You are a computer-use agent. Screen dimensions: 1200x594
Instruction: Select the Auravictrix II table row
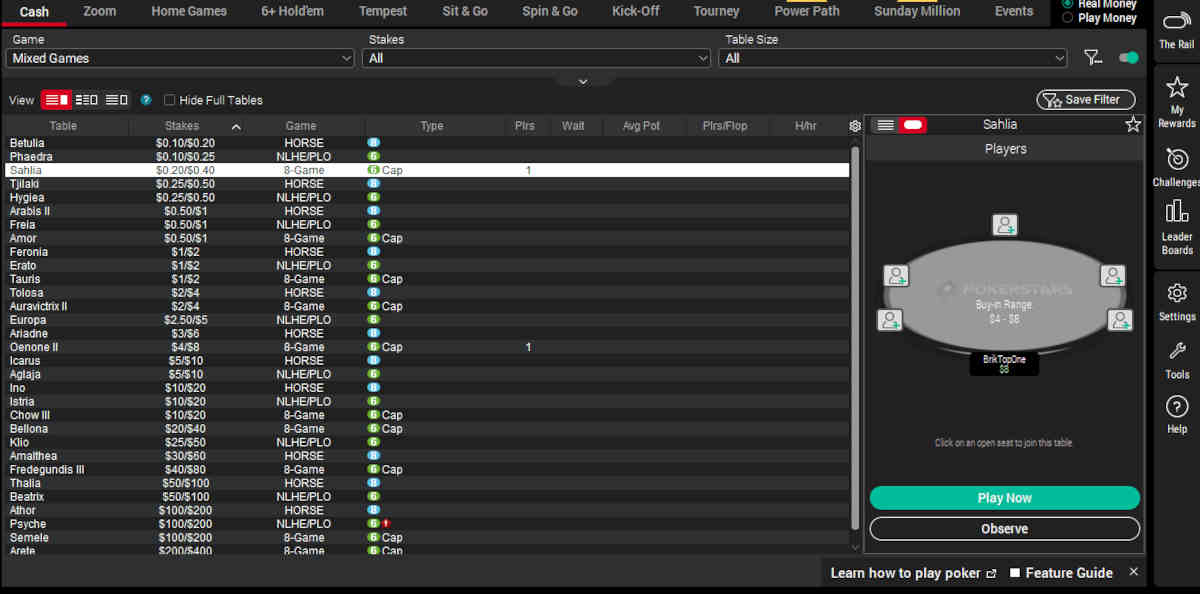point(427,306)
